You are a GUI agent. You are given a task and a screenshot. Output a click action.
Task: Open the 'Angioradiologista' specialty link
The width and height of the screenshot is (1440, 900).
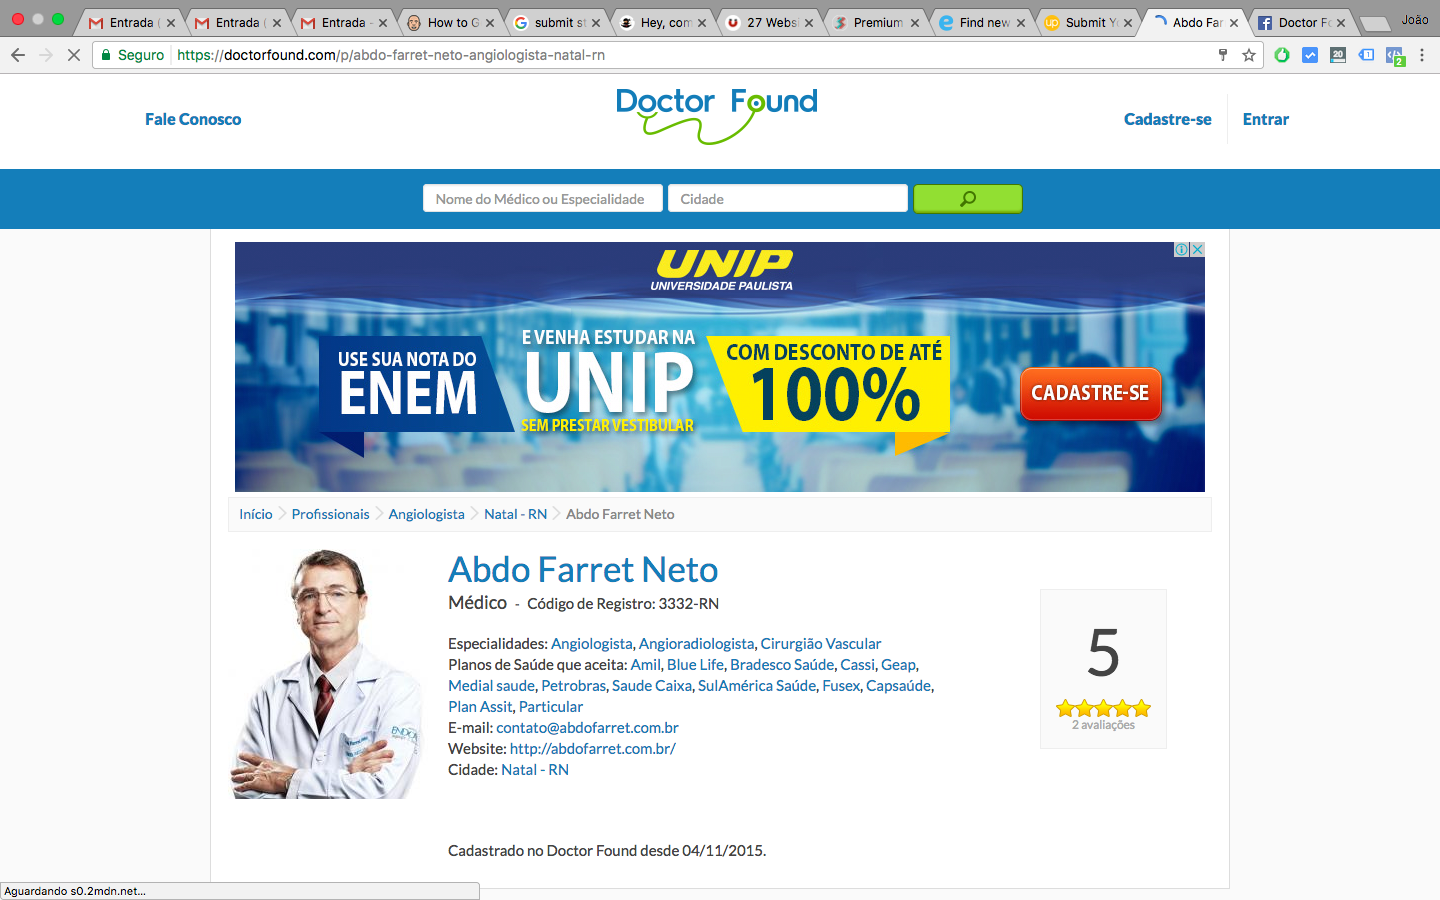[697, 644]
